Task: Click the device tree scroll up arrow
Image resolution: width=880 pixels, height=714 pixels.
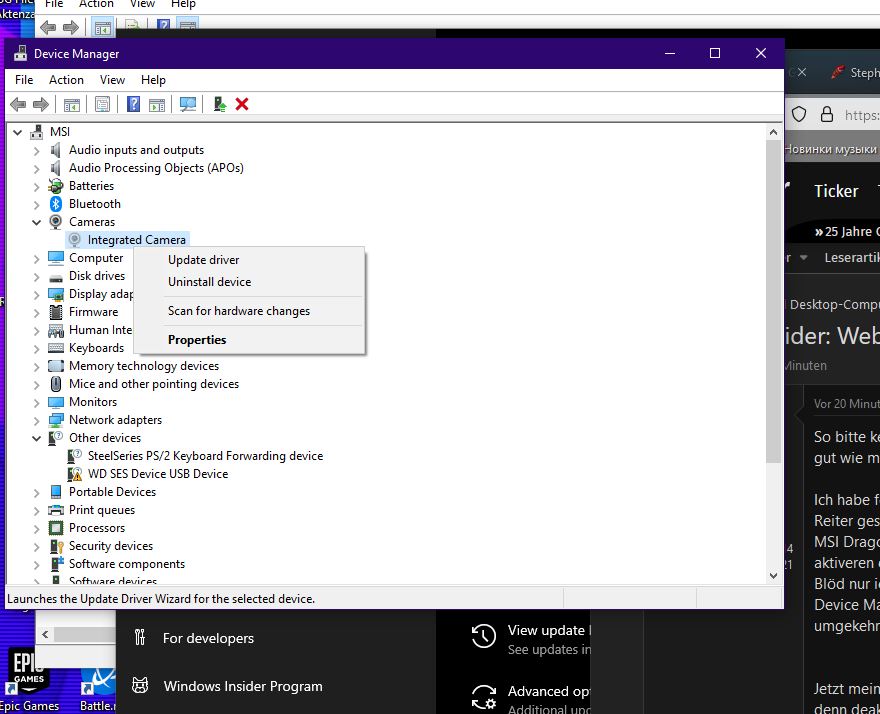Action: (x=773, y=132)
